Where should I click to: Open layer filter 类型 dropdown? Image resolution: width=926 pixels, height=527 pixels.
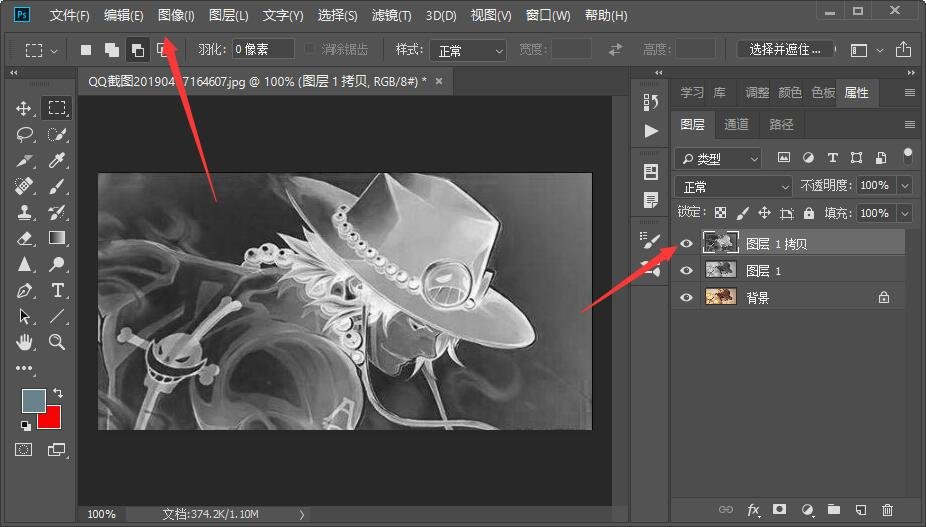(x=718, y=158)
